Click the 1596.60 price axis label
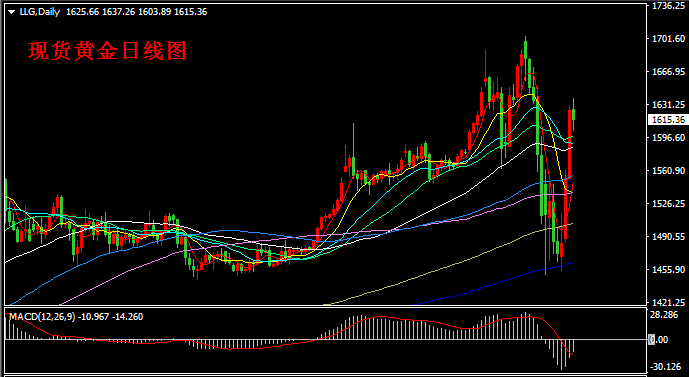This screenshot has width=689, height=377. tap(669, 138)
